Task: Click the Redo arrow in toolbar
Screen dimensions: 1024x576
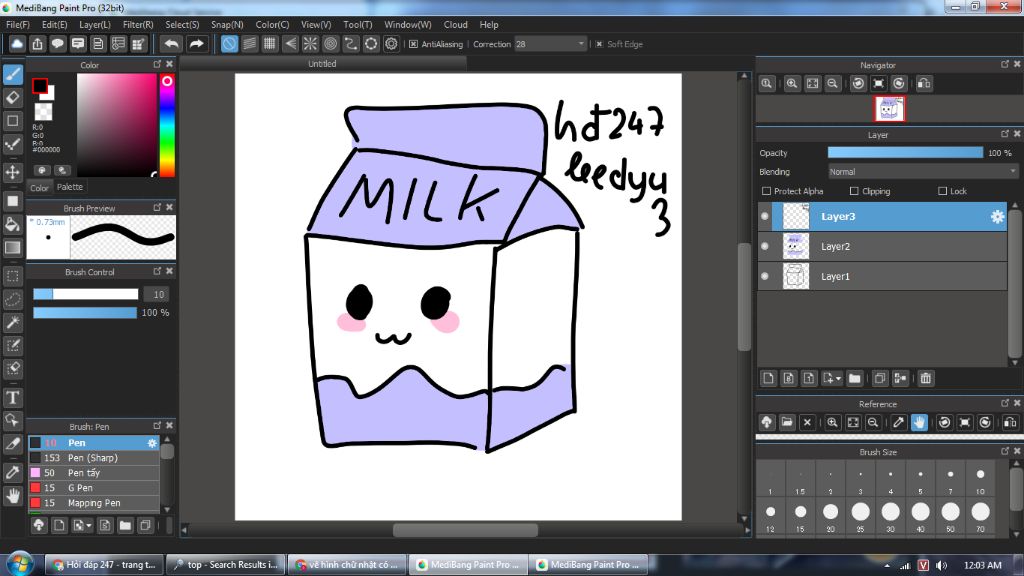Action: click(196, 44)
